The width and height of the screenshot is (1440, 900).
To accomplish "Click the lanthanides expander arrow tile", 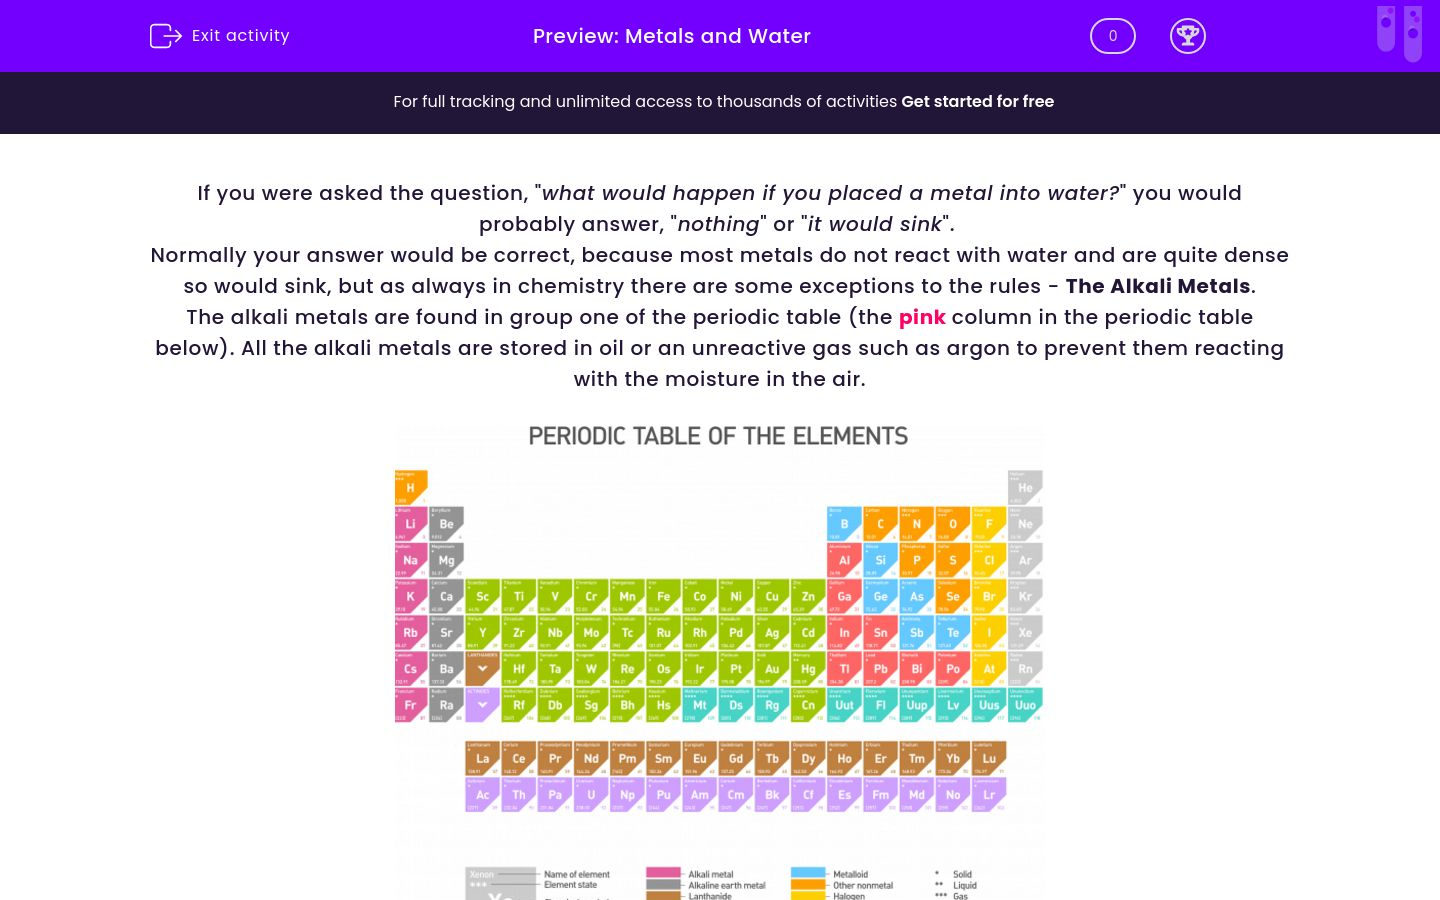I will click(483, 668).
